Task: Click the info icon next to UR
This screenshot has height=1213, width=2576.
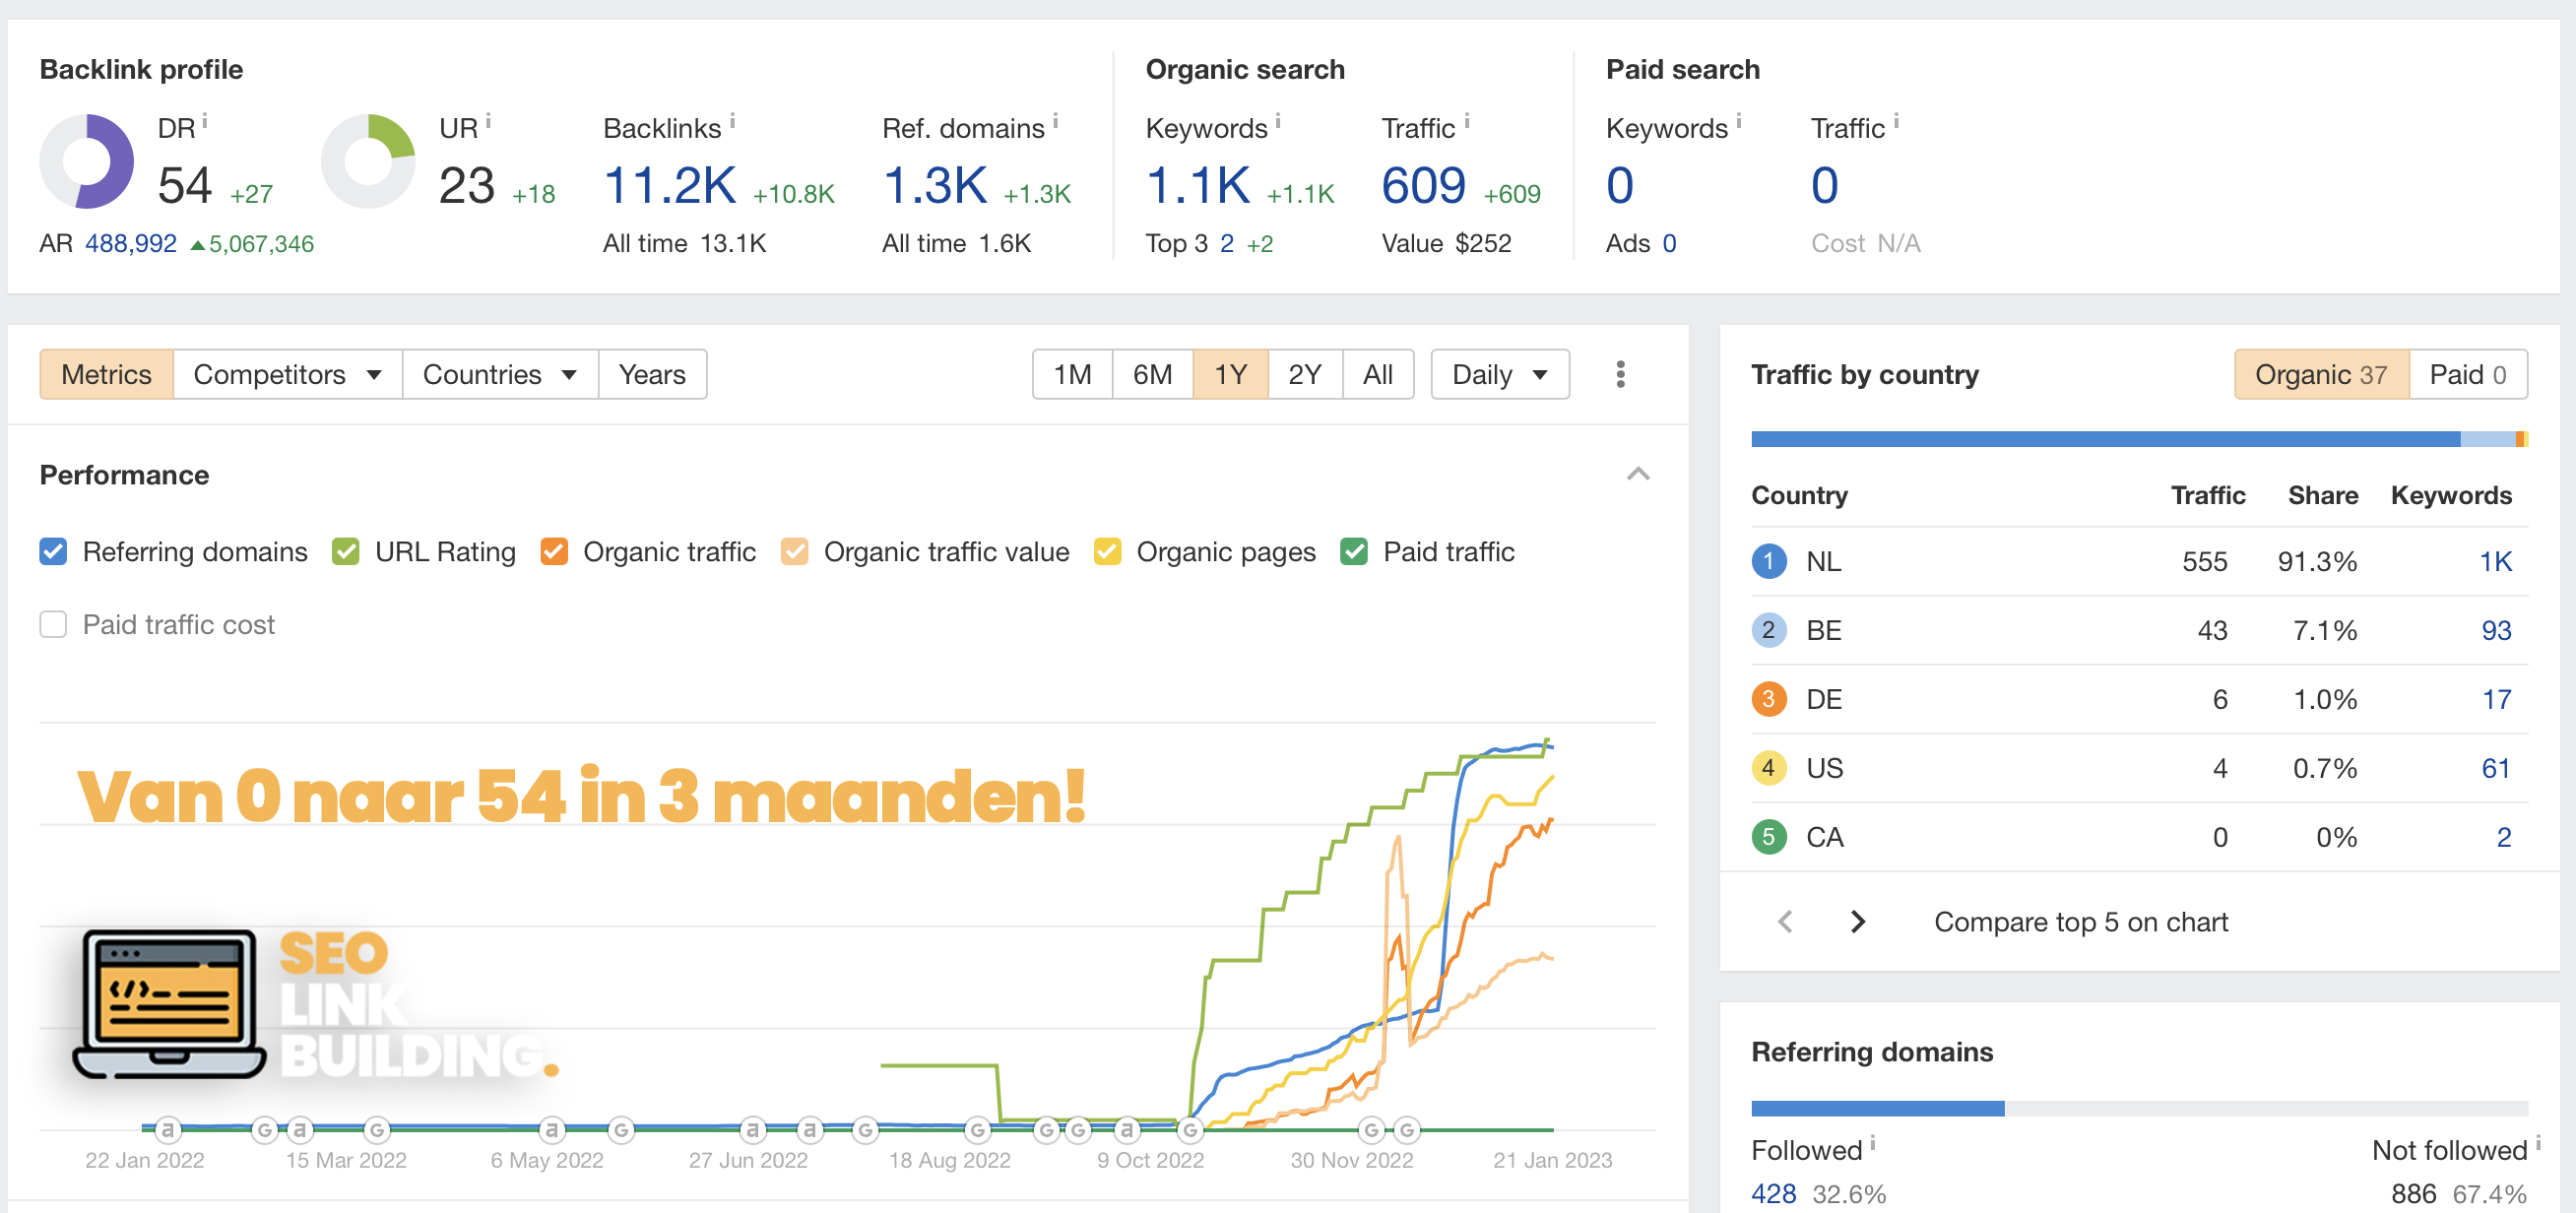Action: 488,121
